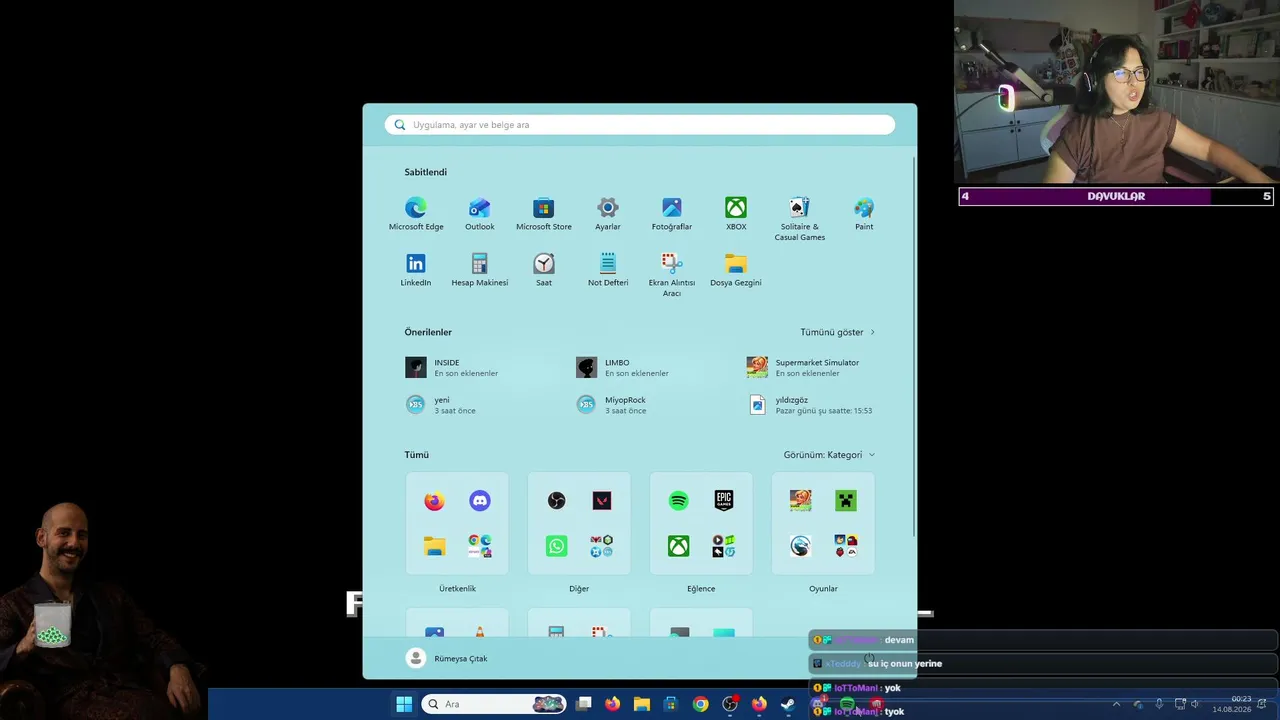Screen dimensions: 1280x720
Task: Click the Windows Start button on taskbar
Action: click(404, 704)
